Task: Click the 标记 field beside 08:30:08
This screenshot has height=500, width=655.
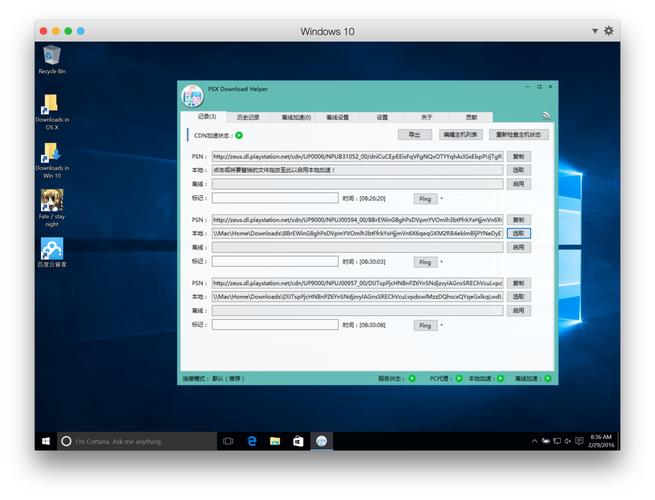Action: (275, 325)
